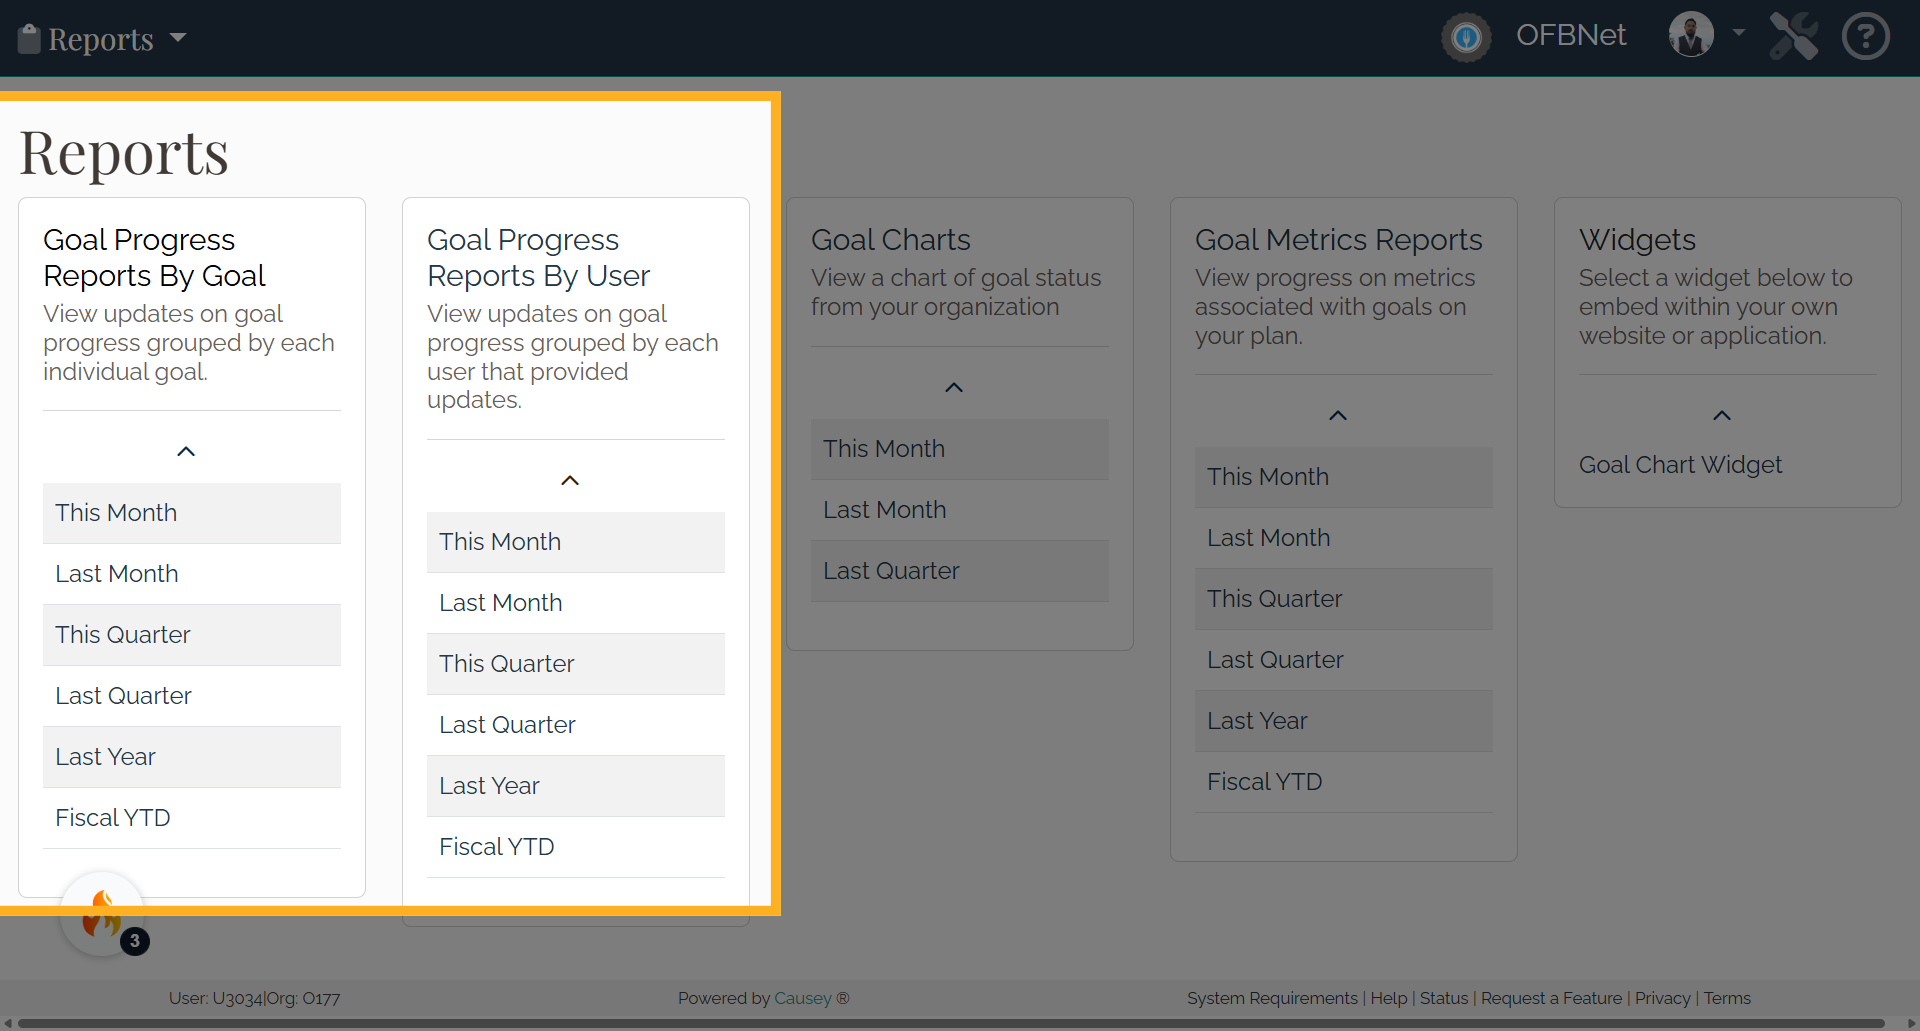Open Last Quarter under Goal Charts

tap(960, 571)
